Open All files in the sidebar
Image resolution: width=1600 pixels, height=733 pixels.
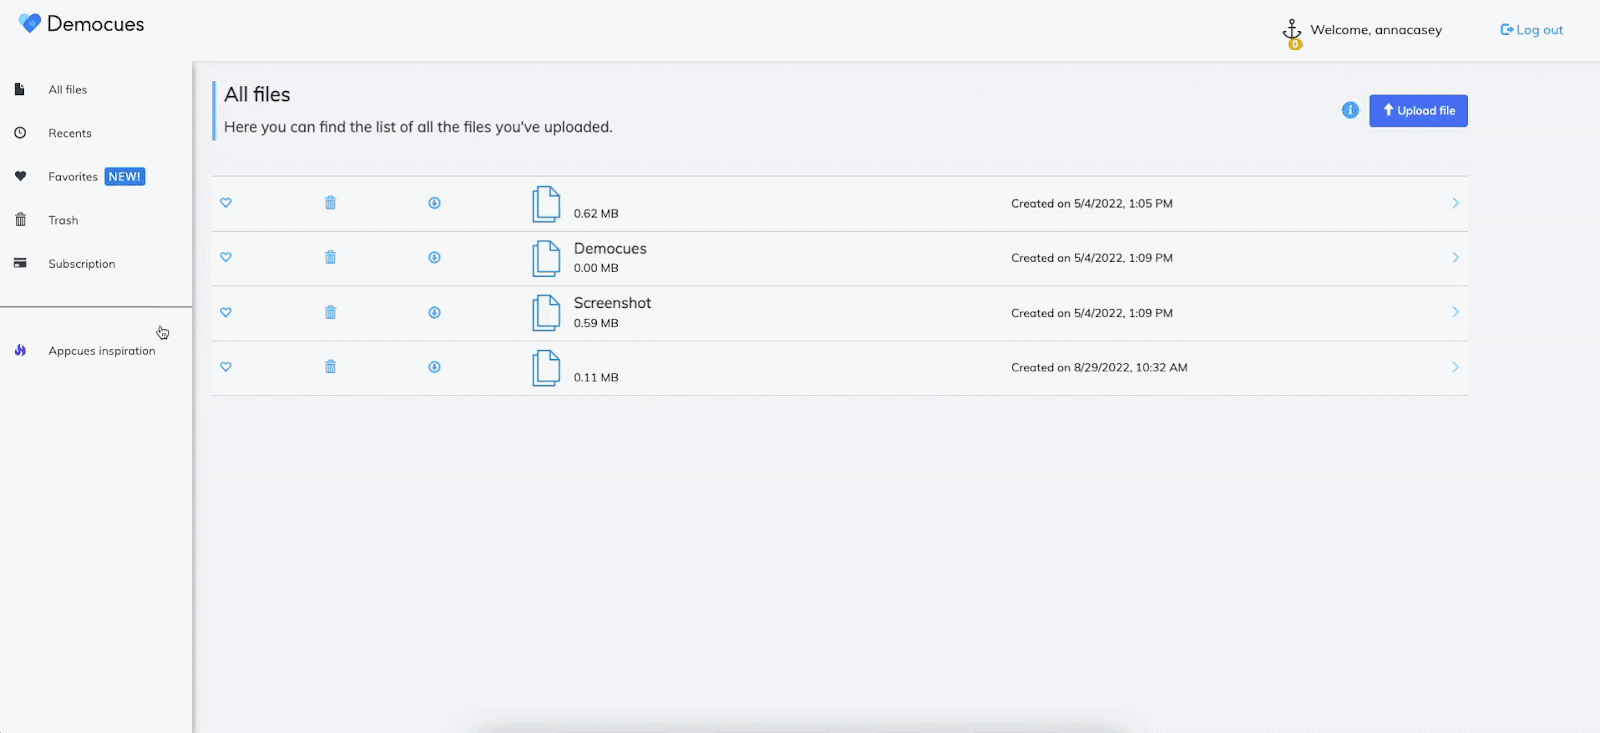68,90
